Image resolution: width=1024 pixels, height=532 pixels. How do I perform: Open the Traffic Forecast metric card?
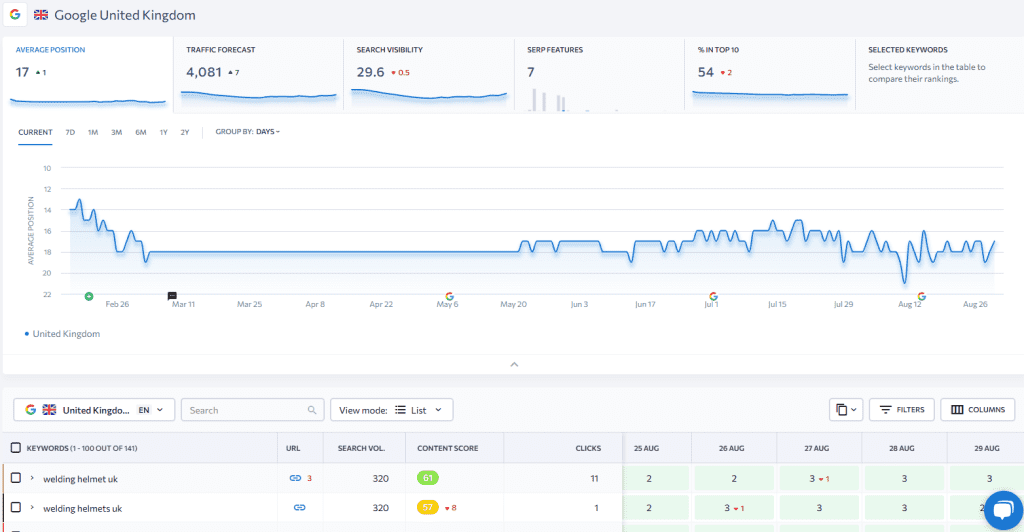pos(258,74)
